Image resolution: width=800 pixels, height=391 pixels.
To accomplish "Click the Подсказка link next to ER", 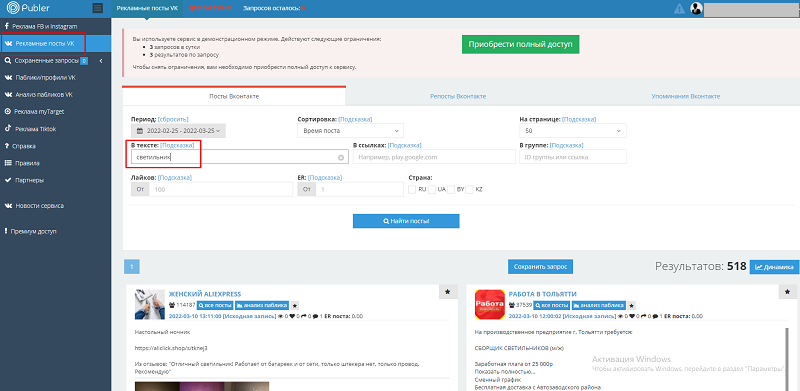I will click(x=325, y=178).
